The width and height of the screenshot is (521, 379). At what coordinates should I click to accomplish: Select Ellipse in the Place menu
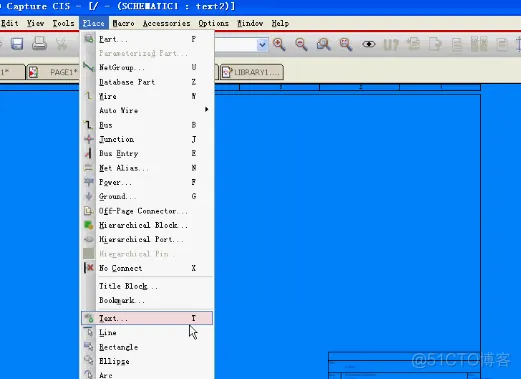147,361
